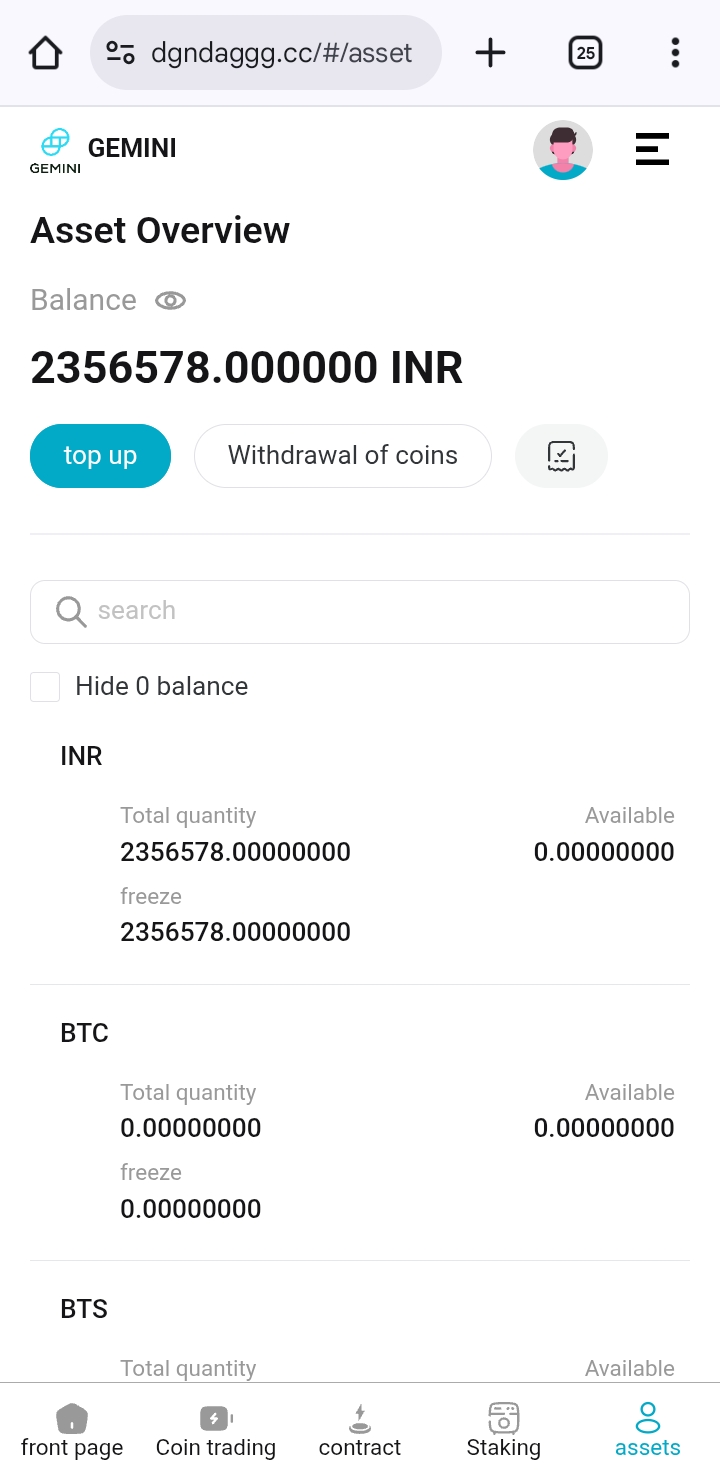The width and height of the screenshot is (720, 1476).
Task: Open the contract tab
Action: 360,1431
